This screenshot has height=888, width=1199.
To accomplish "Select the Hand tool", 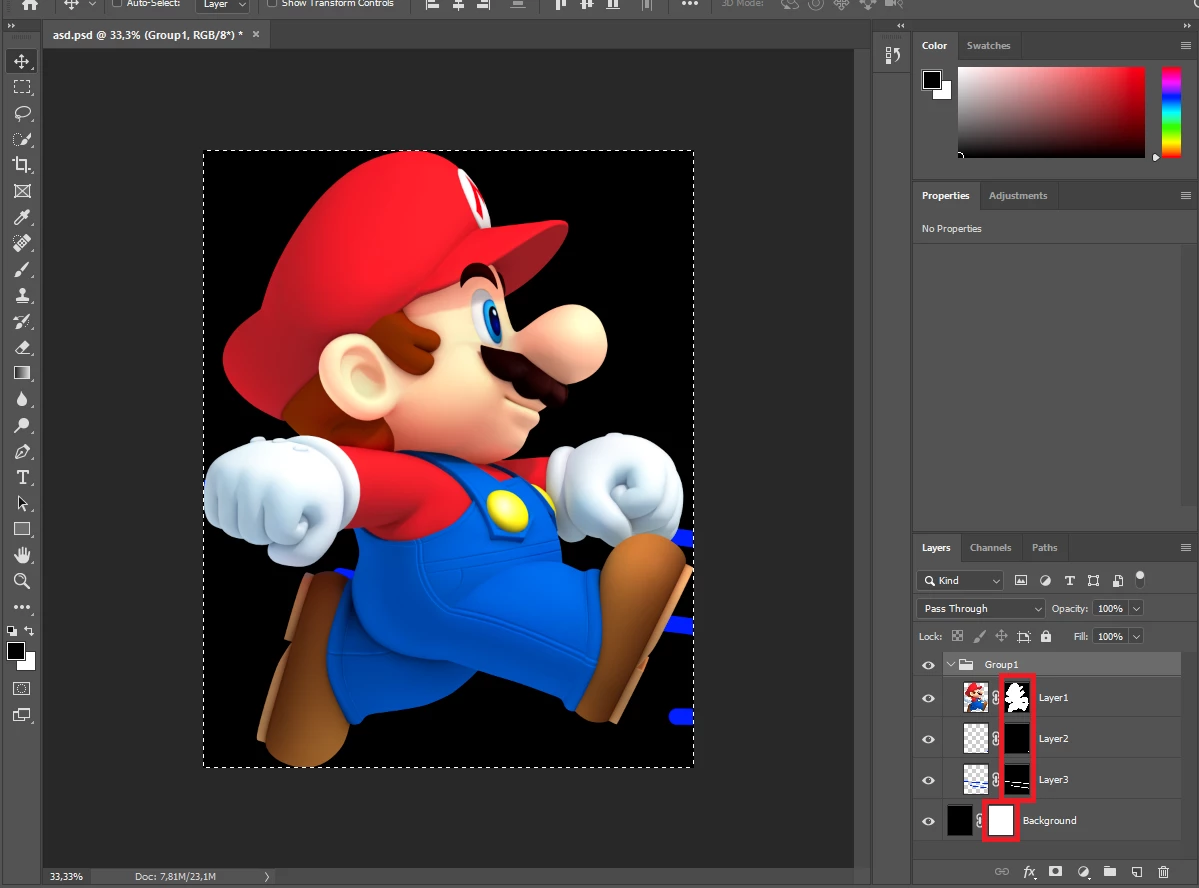I will click(x=22, y=555).
